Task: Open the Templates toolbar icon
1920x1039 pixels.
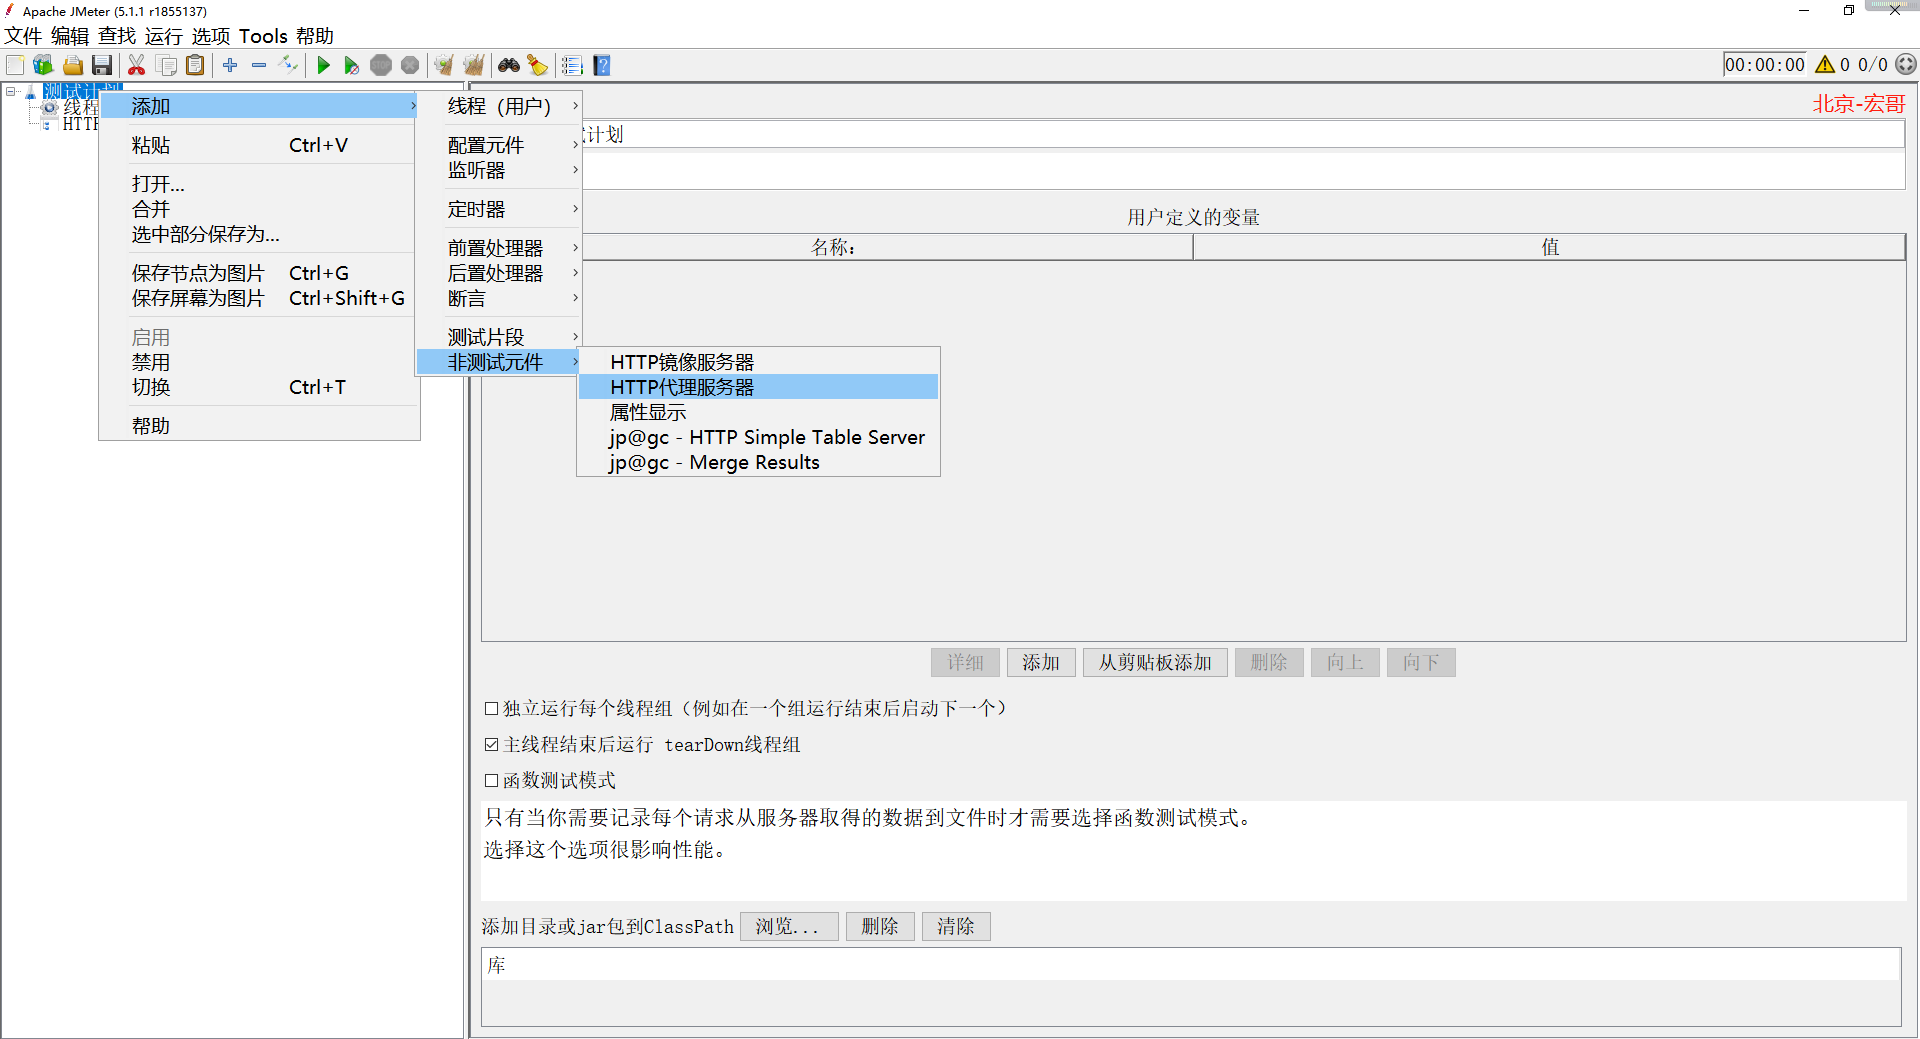Action: coord(43,65)
